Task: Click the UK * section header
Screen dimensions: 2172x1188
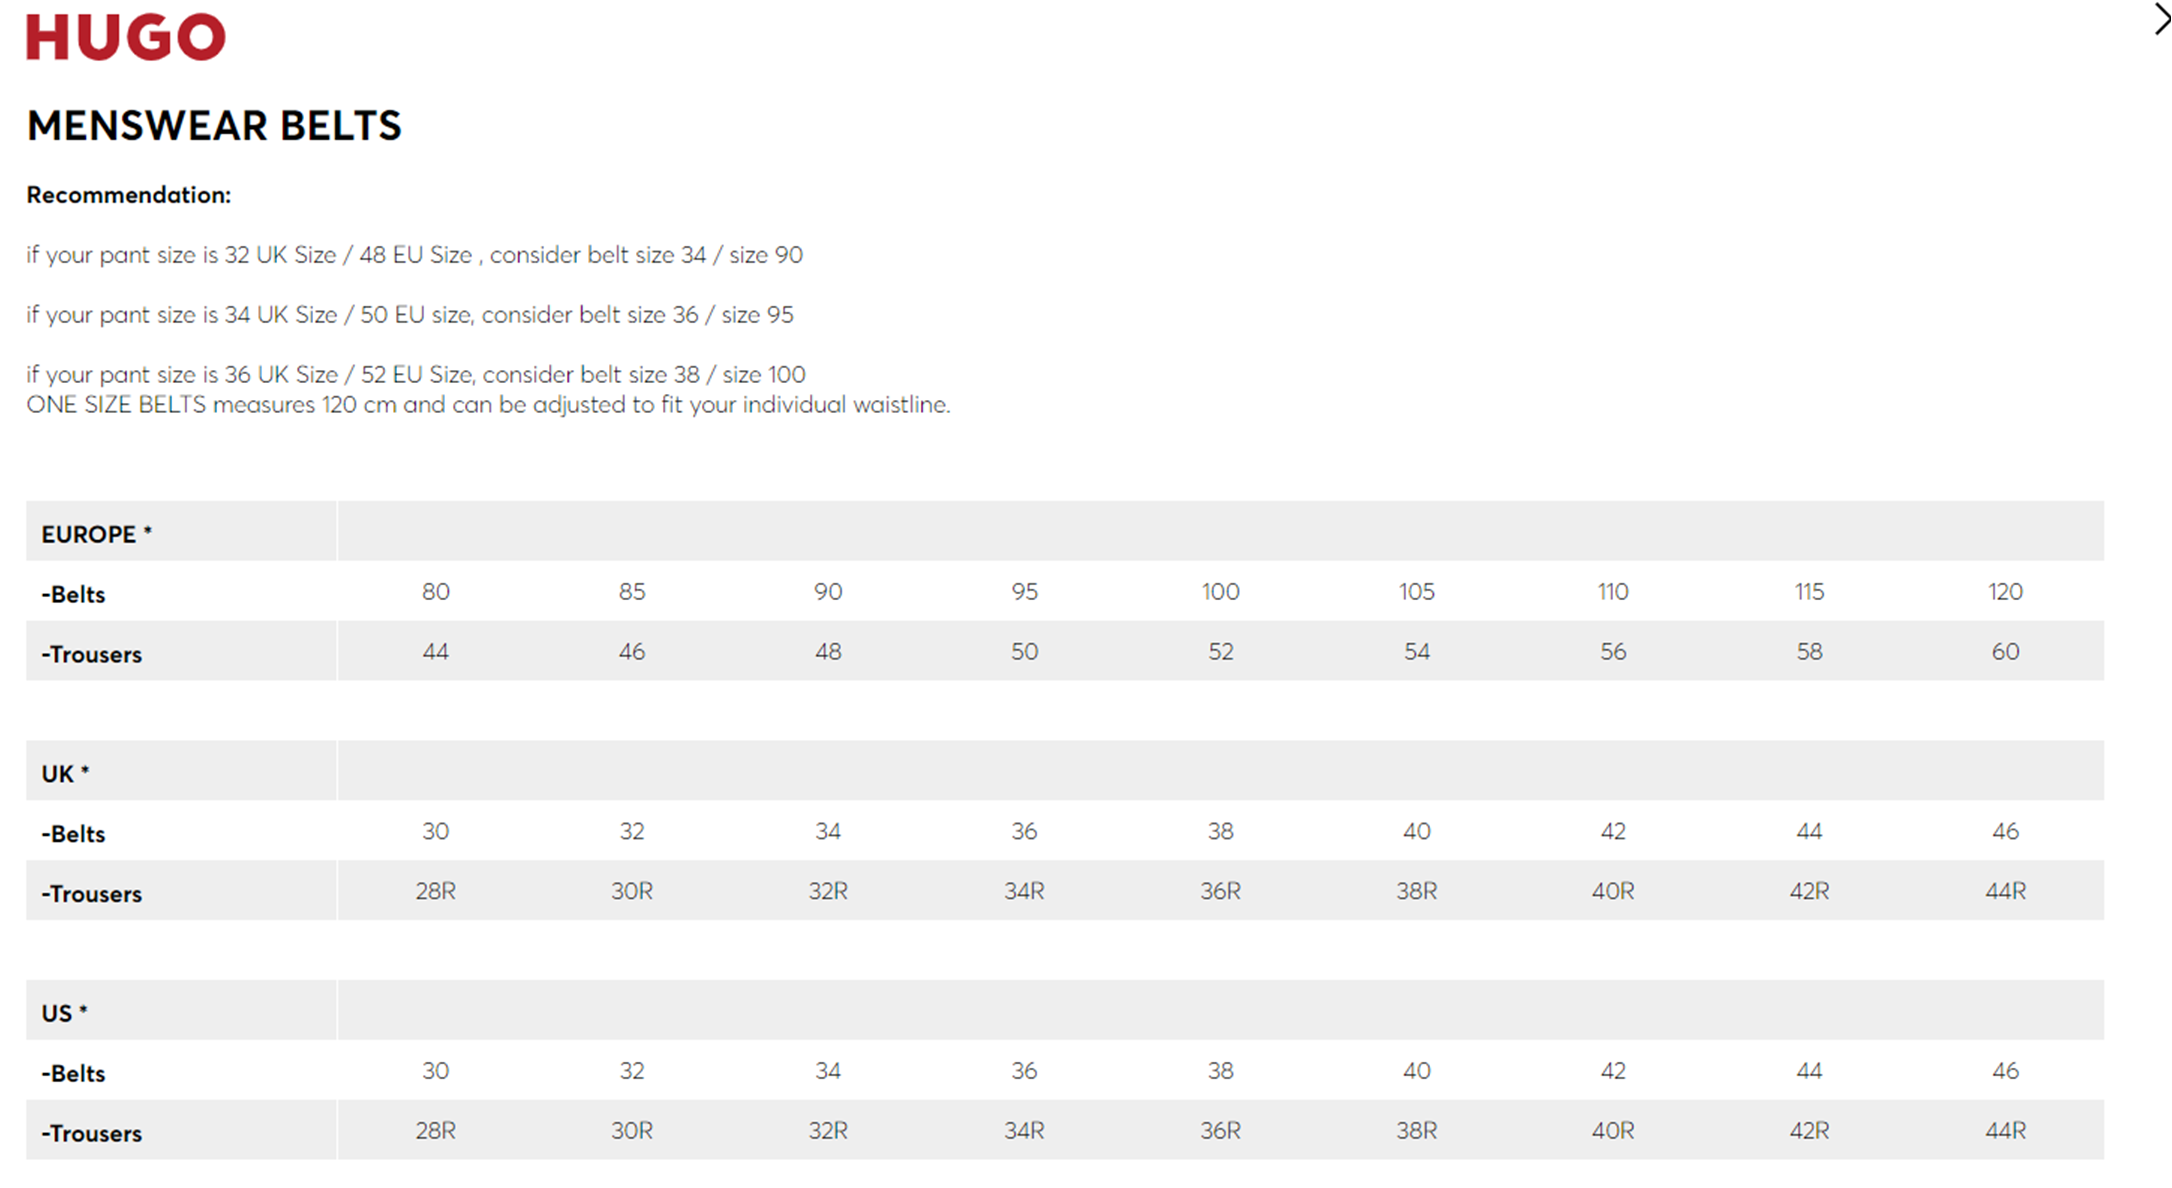Action: pos(65,774)
